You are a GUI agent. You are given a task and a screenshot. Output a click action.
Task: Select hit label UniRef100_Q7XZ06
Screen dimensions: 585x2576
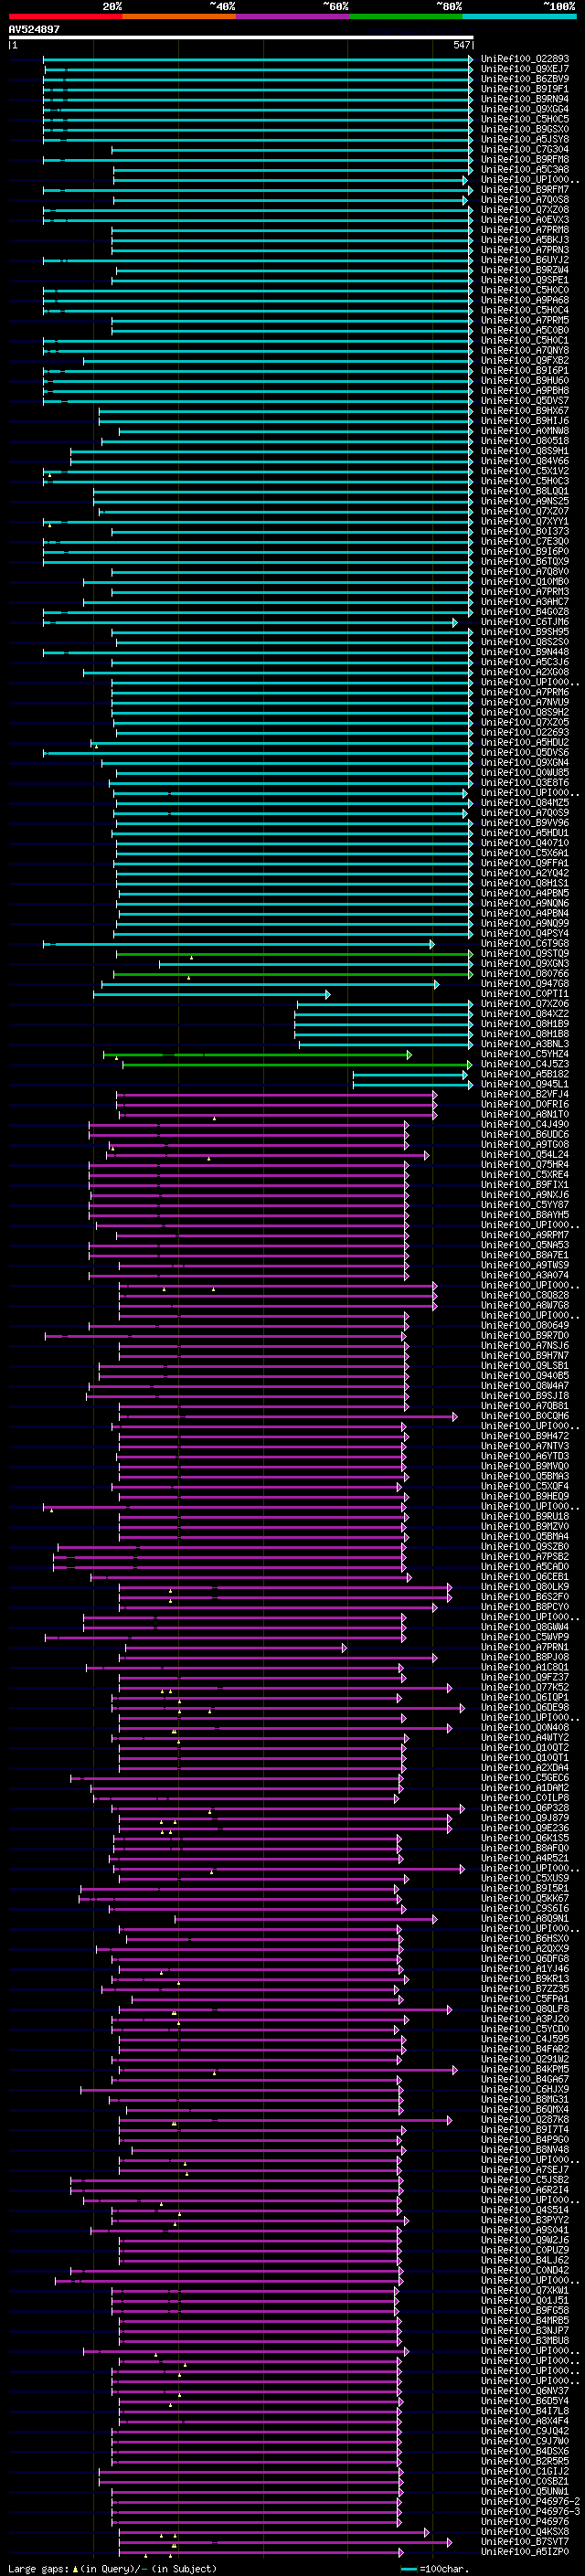[x=525, y=1003]
